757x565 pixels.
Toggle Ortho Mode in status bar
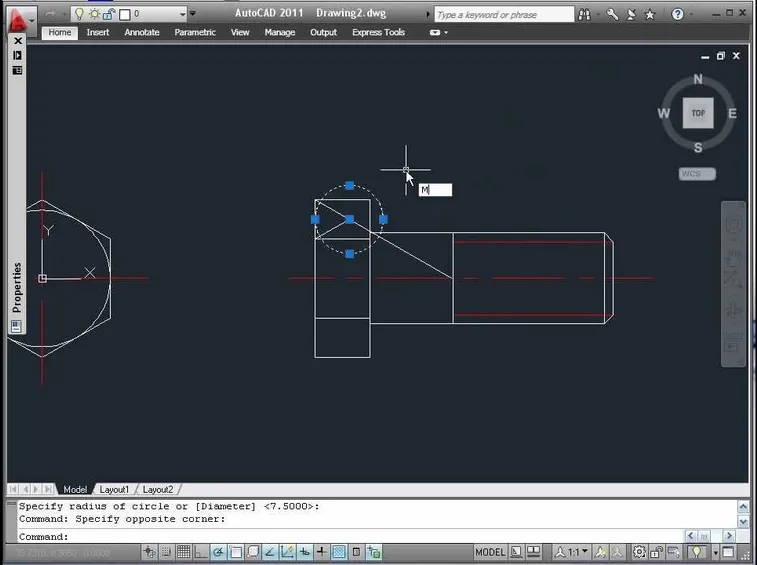click(x=201, y=551)
